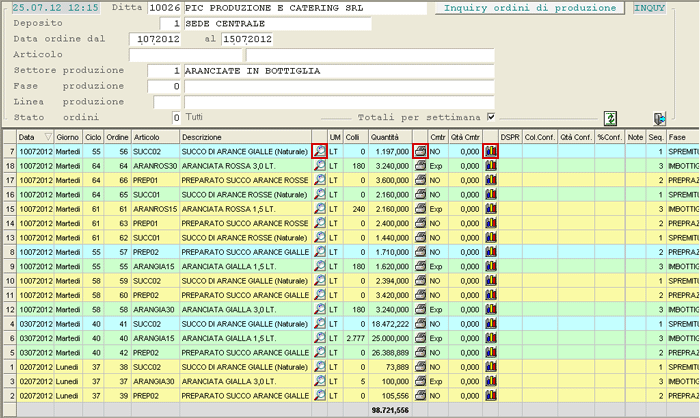Open bar chart icon for order 64
The height and width of the screenshot is (418, 700).
(x=491, y=166)
